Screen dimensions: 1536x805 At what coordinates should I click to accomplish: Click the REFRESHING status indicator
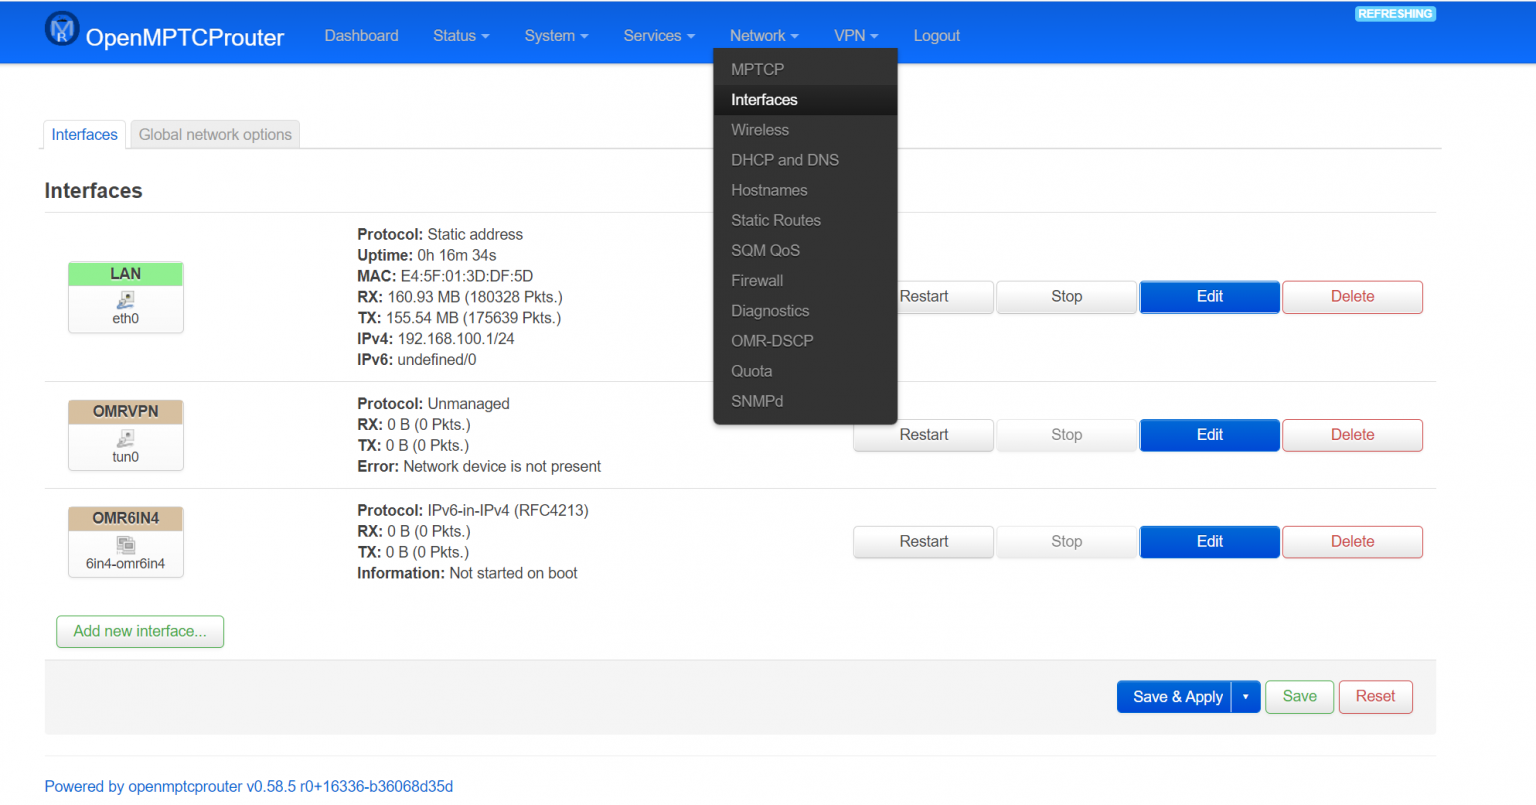[1395, 13]
